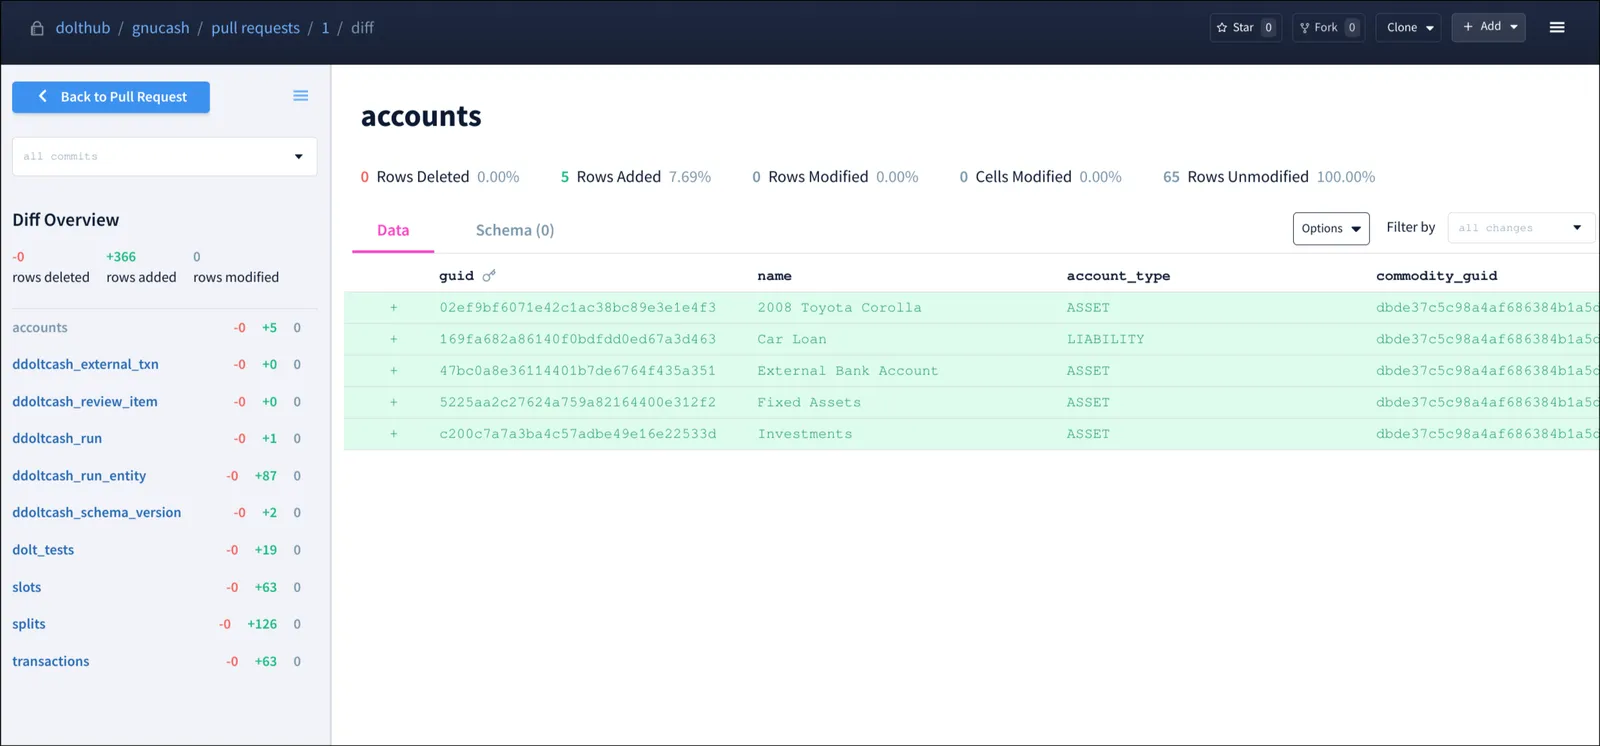Screen dimensions: 1600x746
Task: Click the 2008 Toyota Corolla name cell
Action: click(x=839, y=308)
